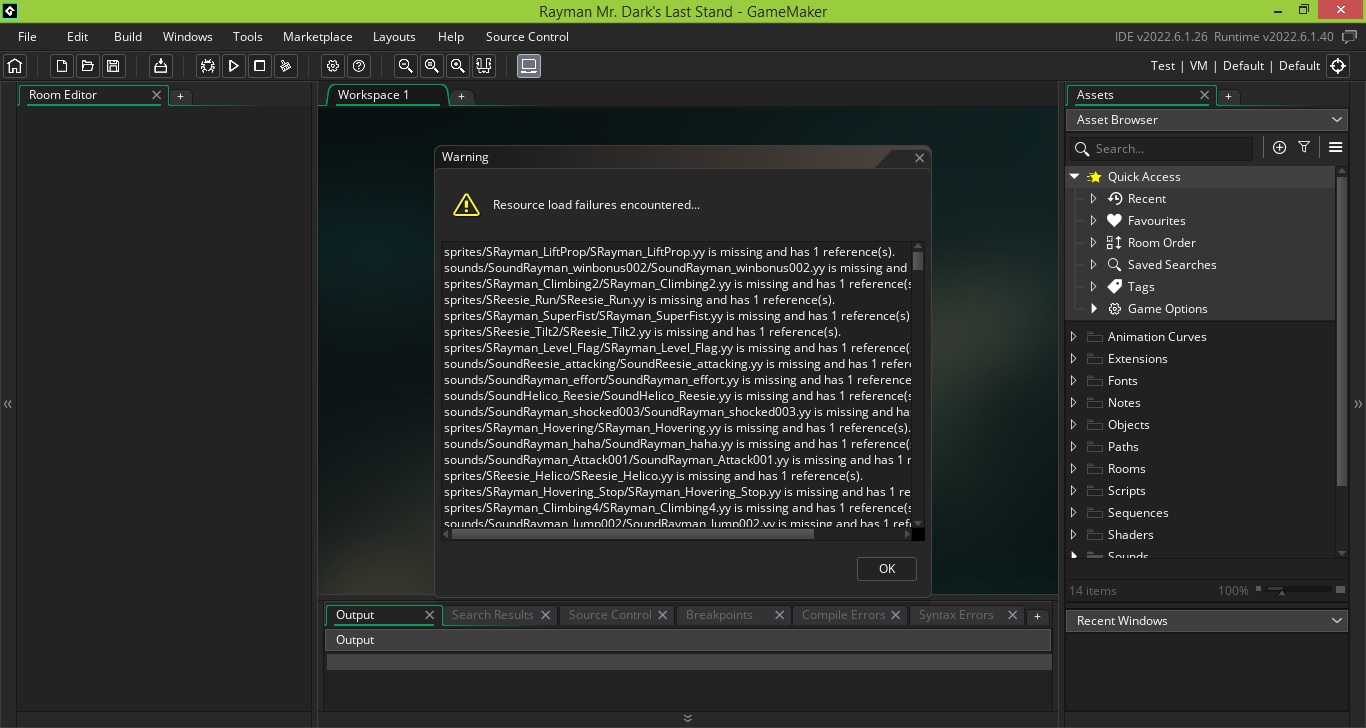Switch to the Search Results tab
This screenshot has width=1366, height=728.
click(x=492, y=615)
